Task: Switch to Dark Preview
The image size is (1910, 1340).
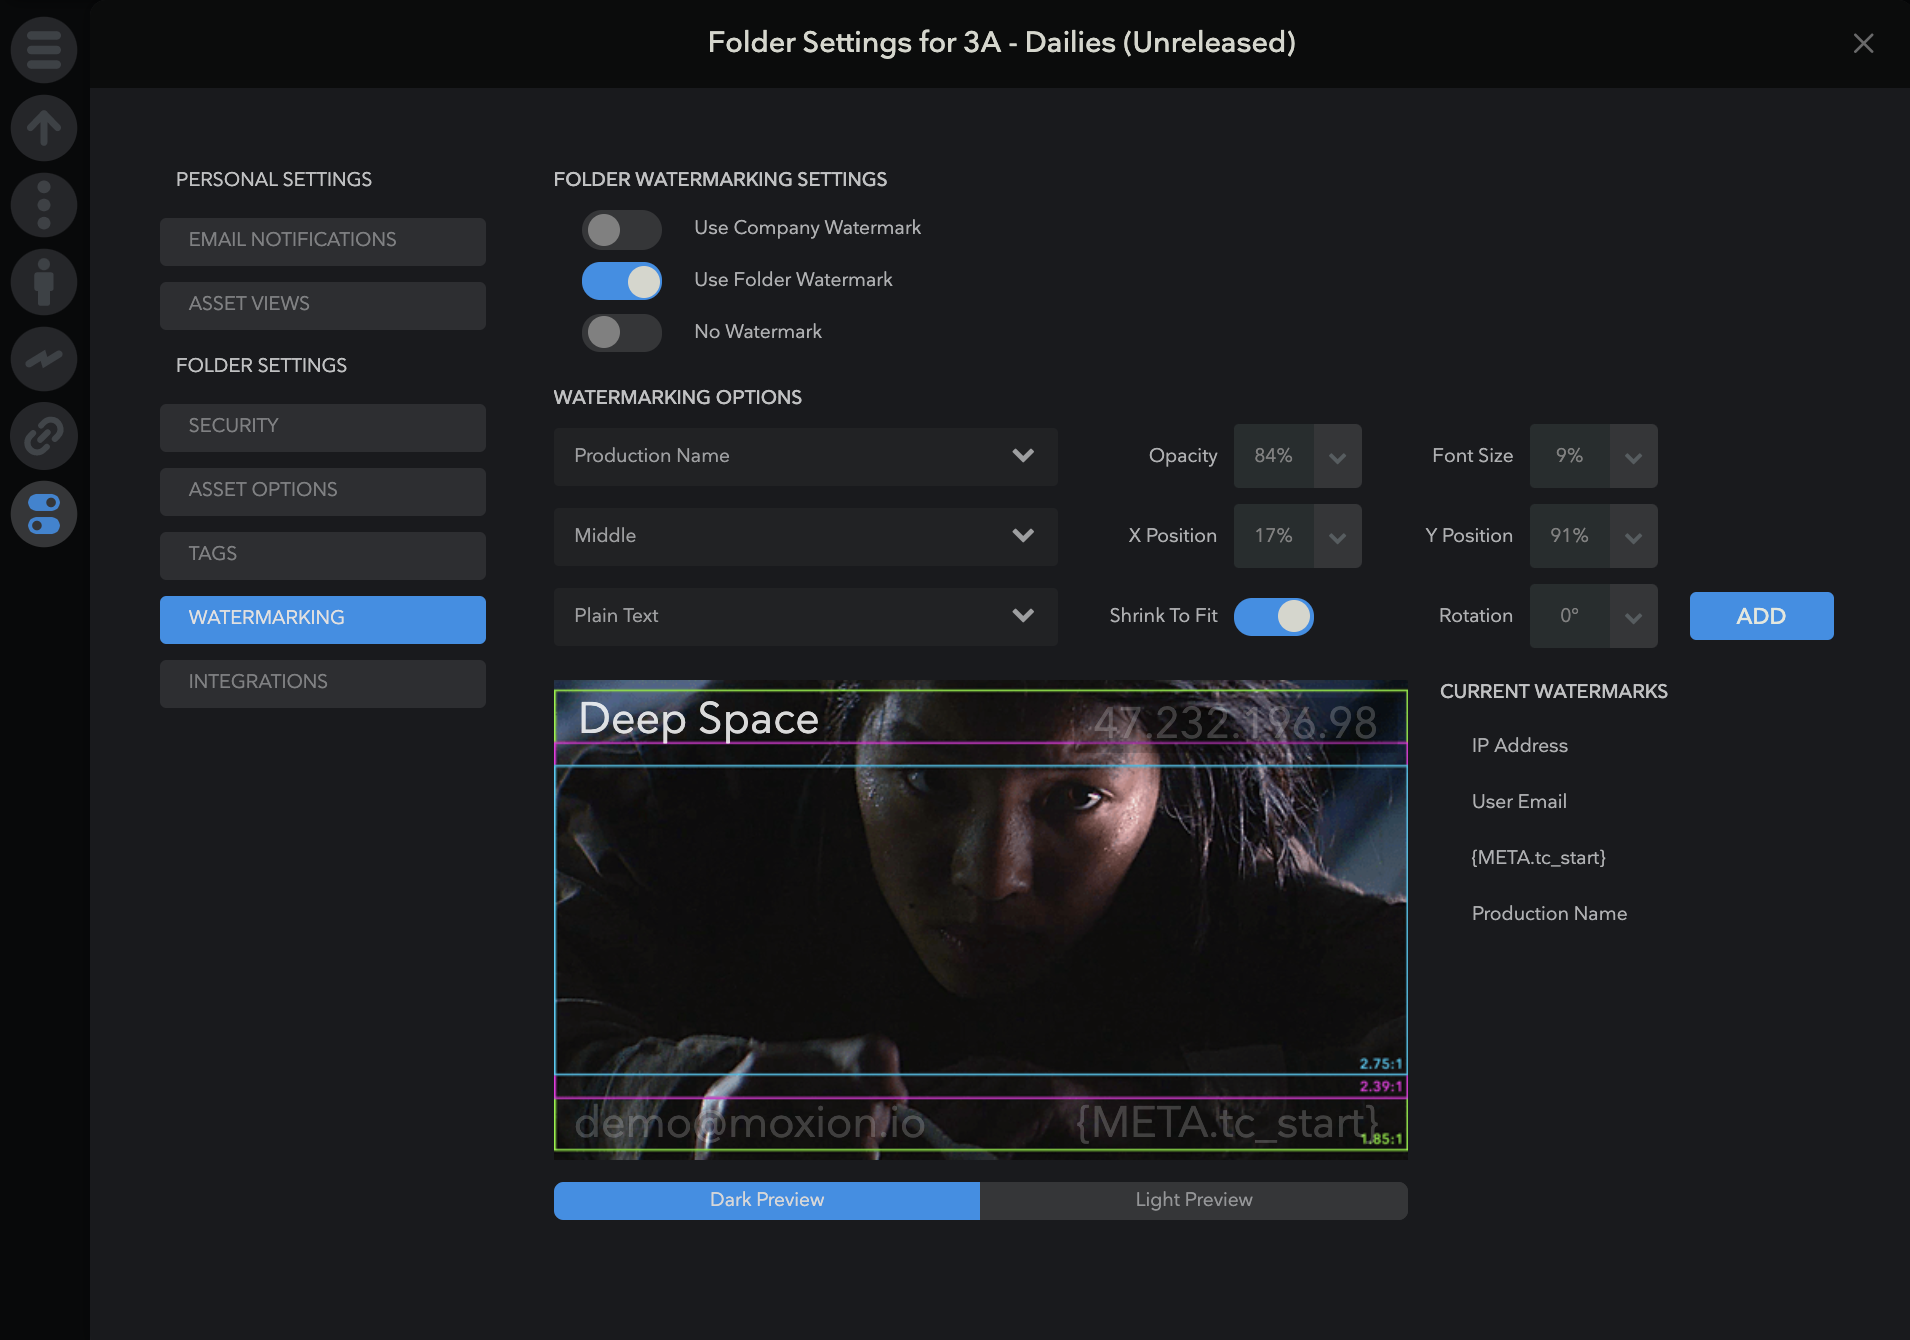Action: click(x=767, y=1200)
